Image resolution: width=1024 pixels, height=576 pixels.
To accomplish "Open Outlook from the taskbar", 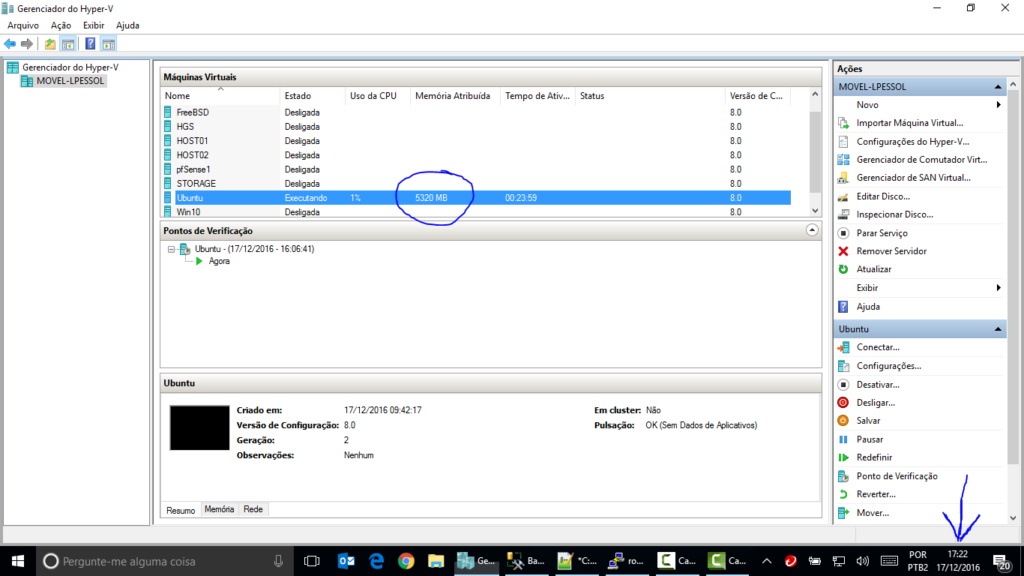I will pos(346,561).
